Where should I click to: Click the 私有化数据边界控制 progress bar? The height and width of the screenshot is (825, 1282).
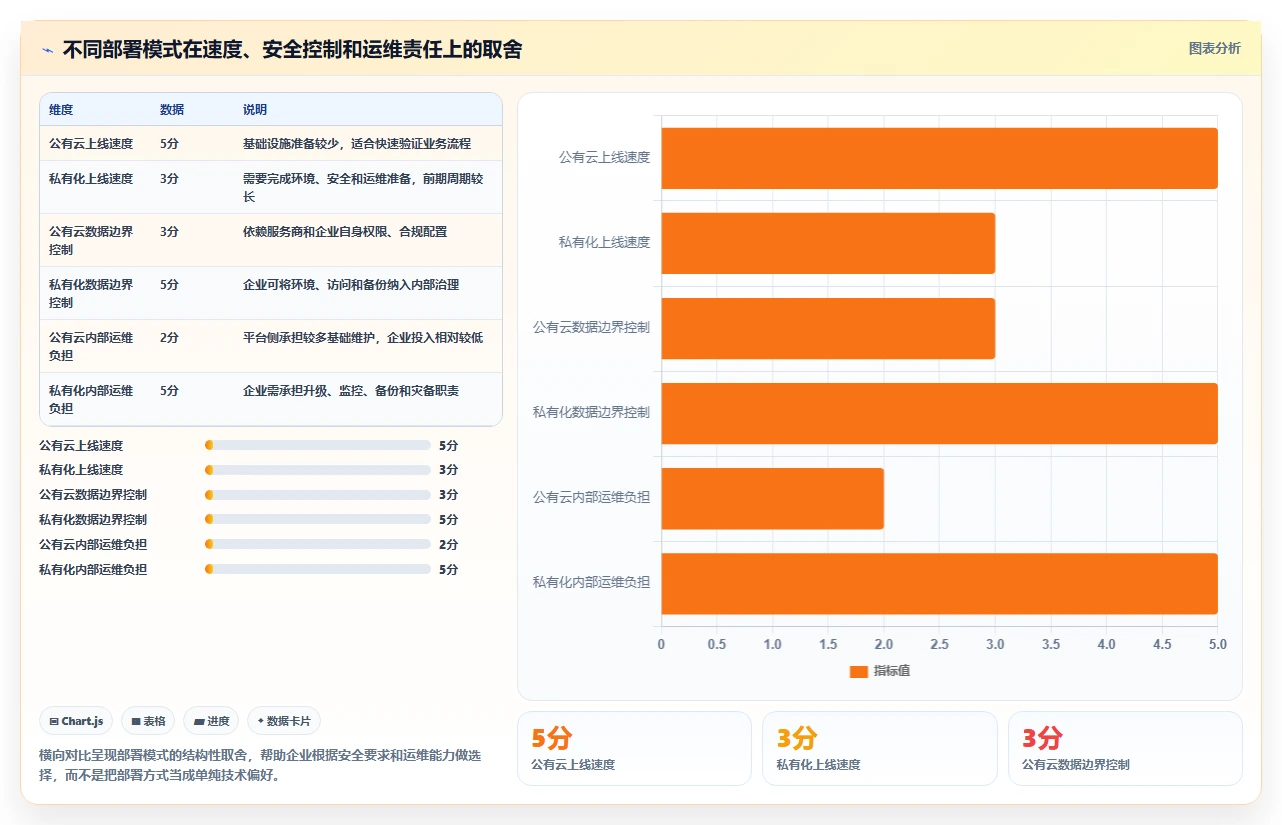pos(317,520)
